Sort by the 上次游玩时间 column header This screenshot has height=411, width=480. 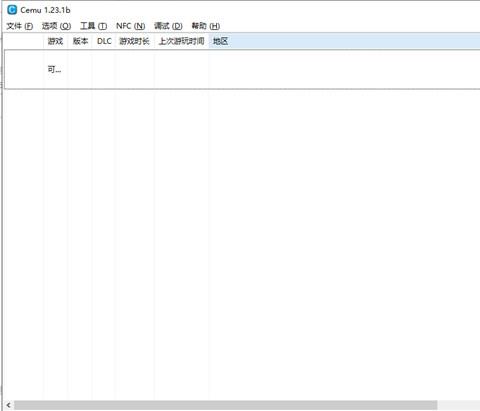[x=181, y=41]
